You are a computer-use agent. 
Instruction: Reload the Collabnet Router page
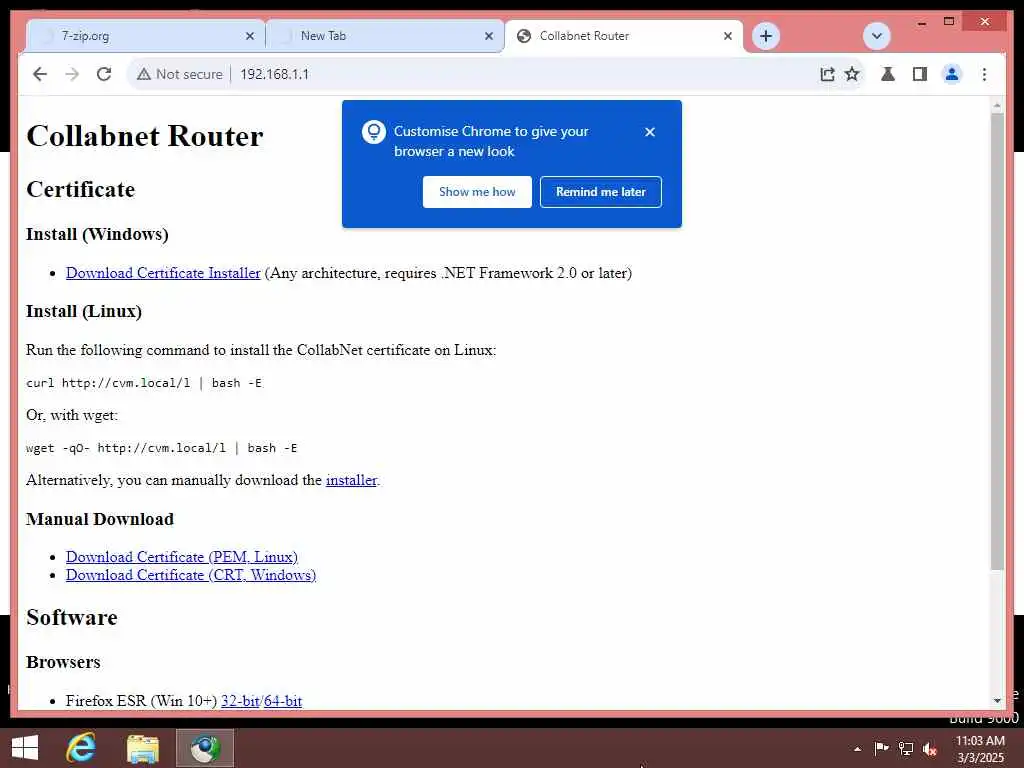104,74
